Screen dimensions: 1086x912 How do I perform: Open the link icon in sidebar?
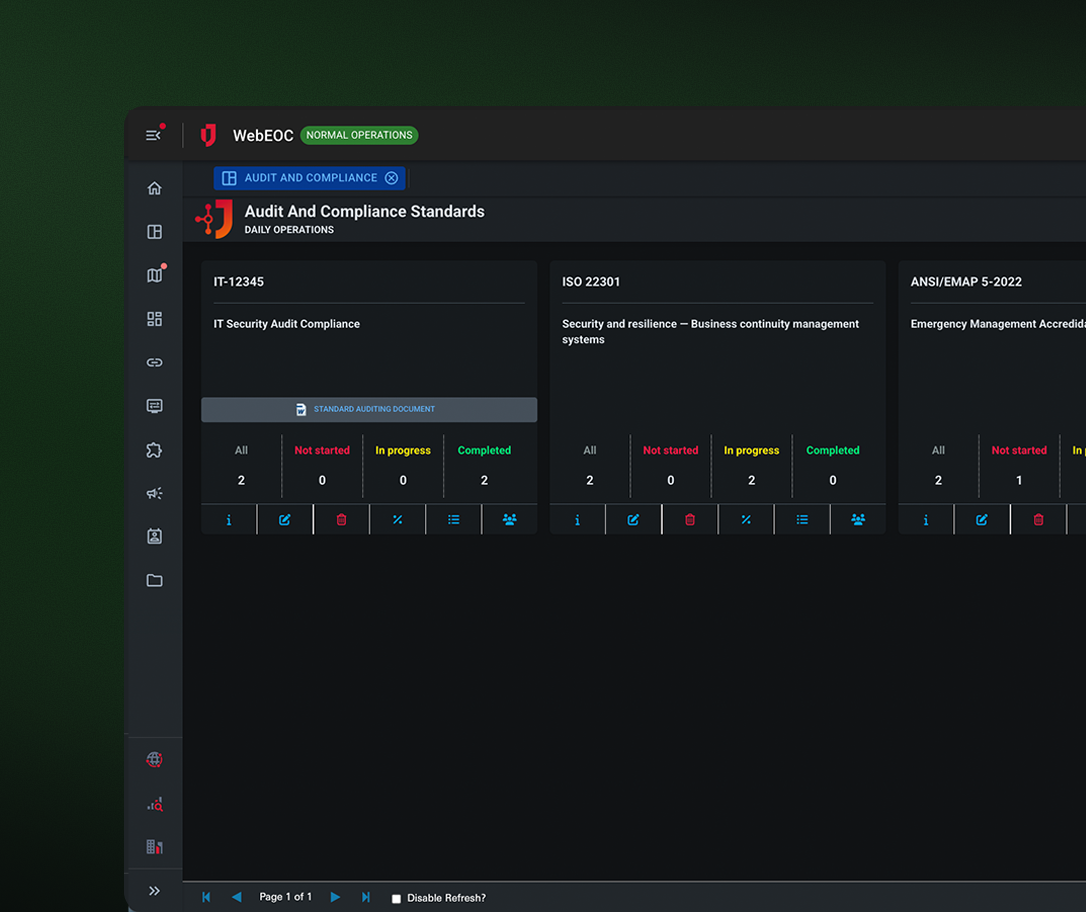click(154, 363)
